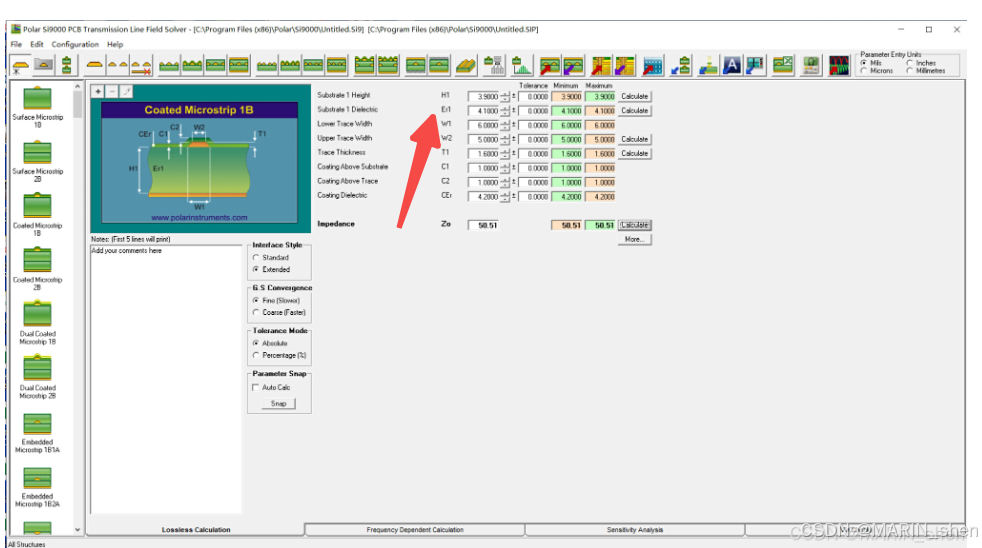Choose Coated Microstrip 2B structure icon

[x=38, y=269]
